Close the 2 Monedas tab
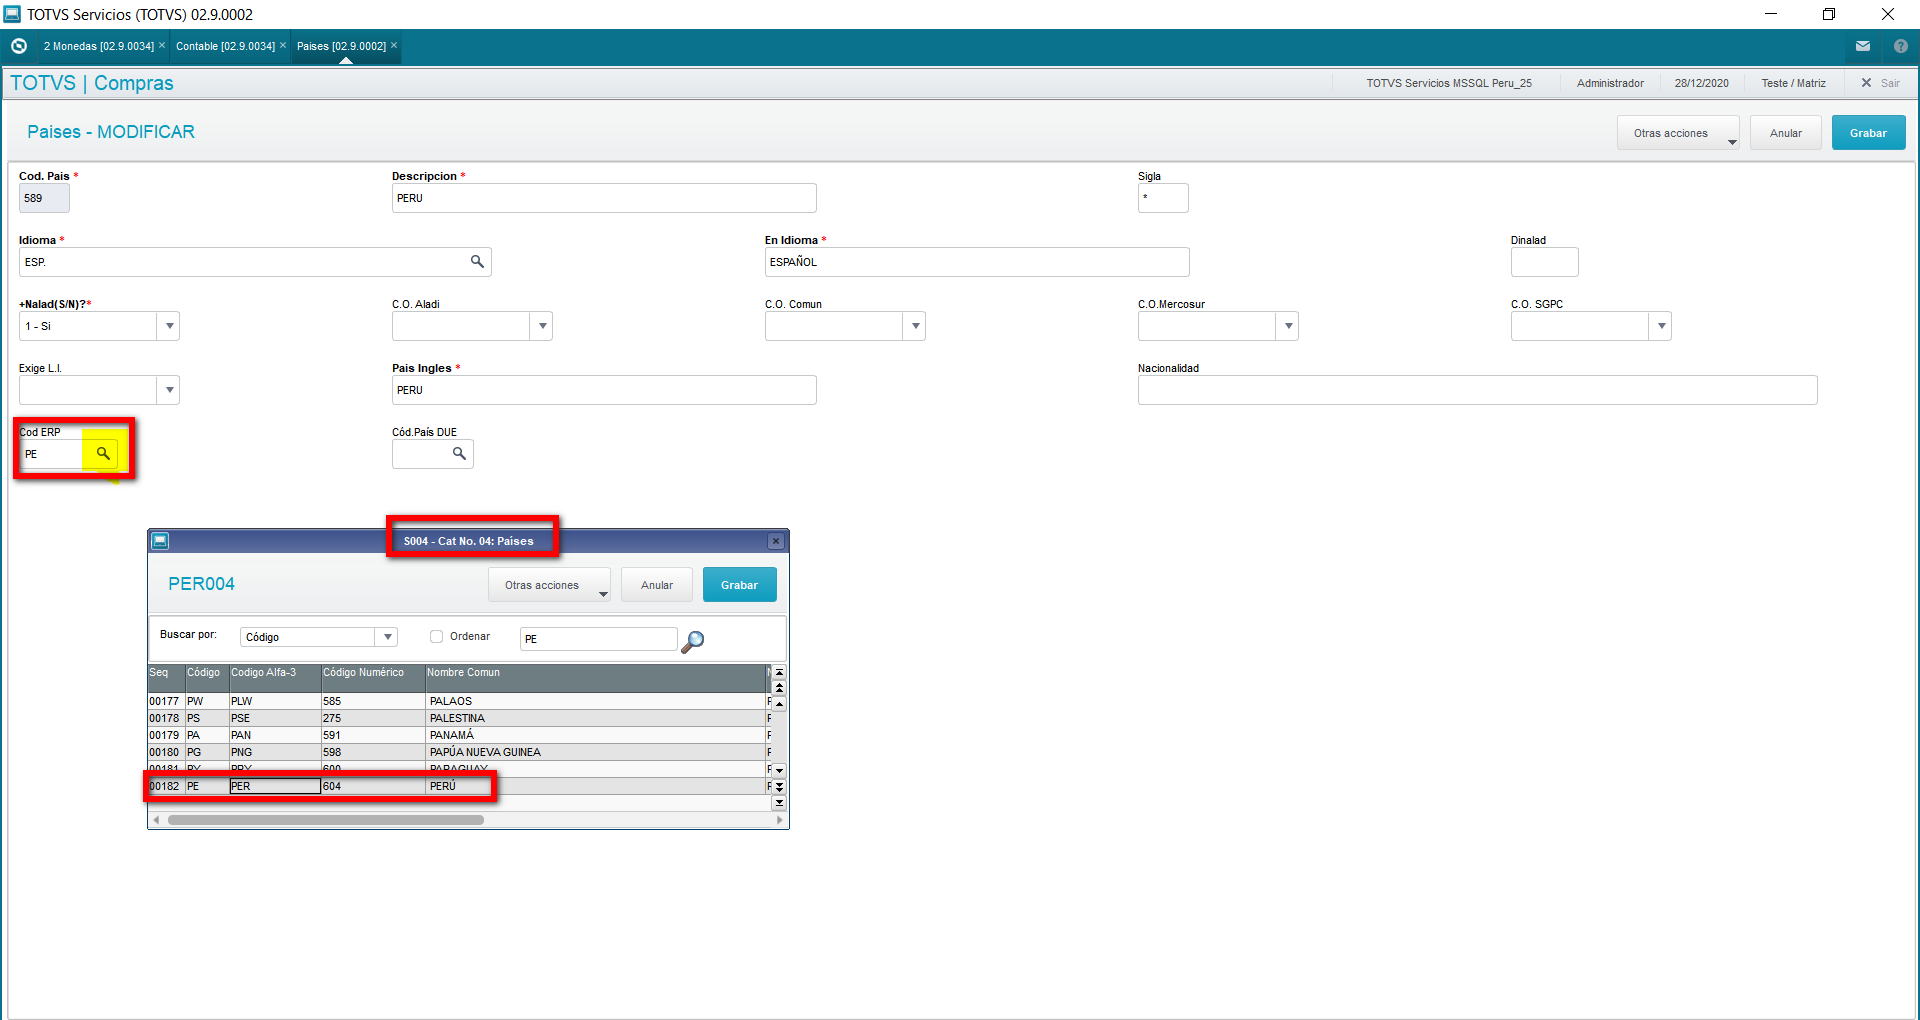1920x1020 pixels. point(162,45)
